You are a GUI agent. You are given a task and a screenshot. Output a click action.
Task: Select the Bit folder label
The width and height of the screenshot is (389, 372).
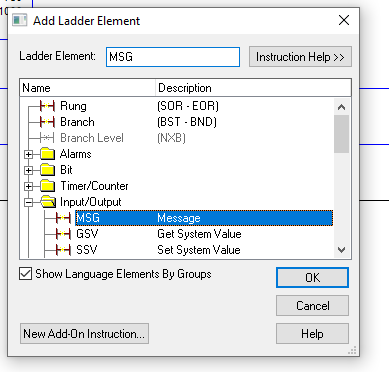coord(66,170)
